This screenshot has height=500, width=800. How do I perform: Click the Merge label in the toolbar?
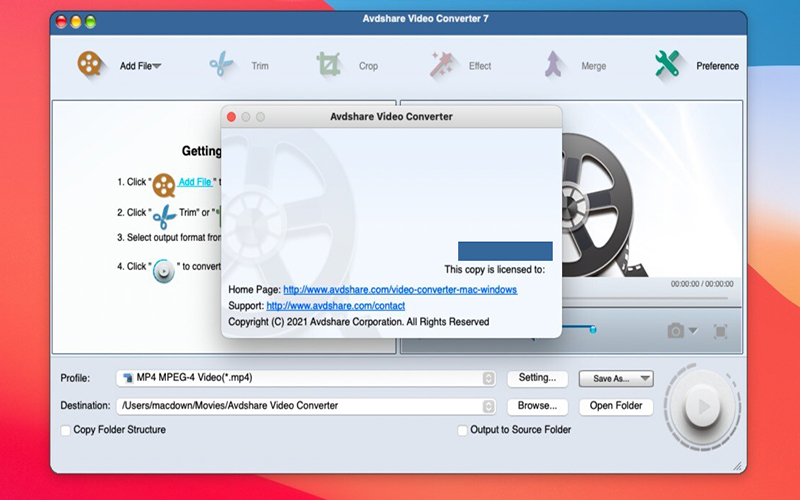(x=593, y=66)
